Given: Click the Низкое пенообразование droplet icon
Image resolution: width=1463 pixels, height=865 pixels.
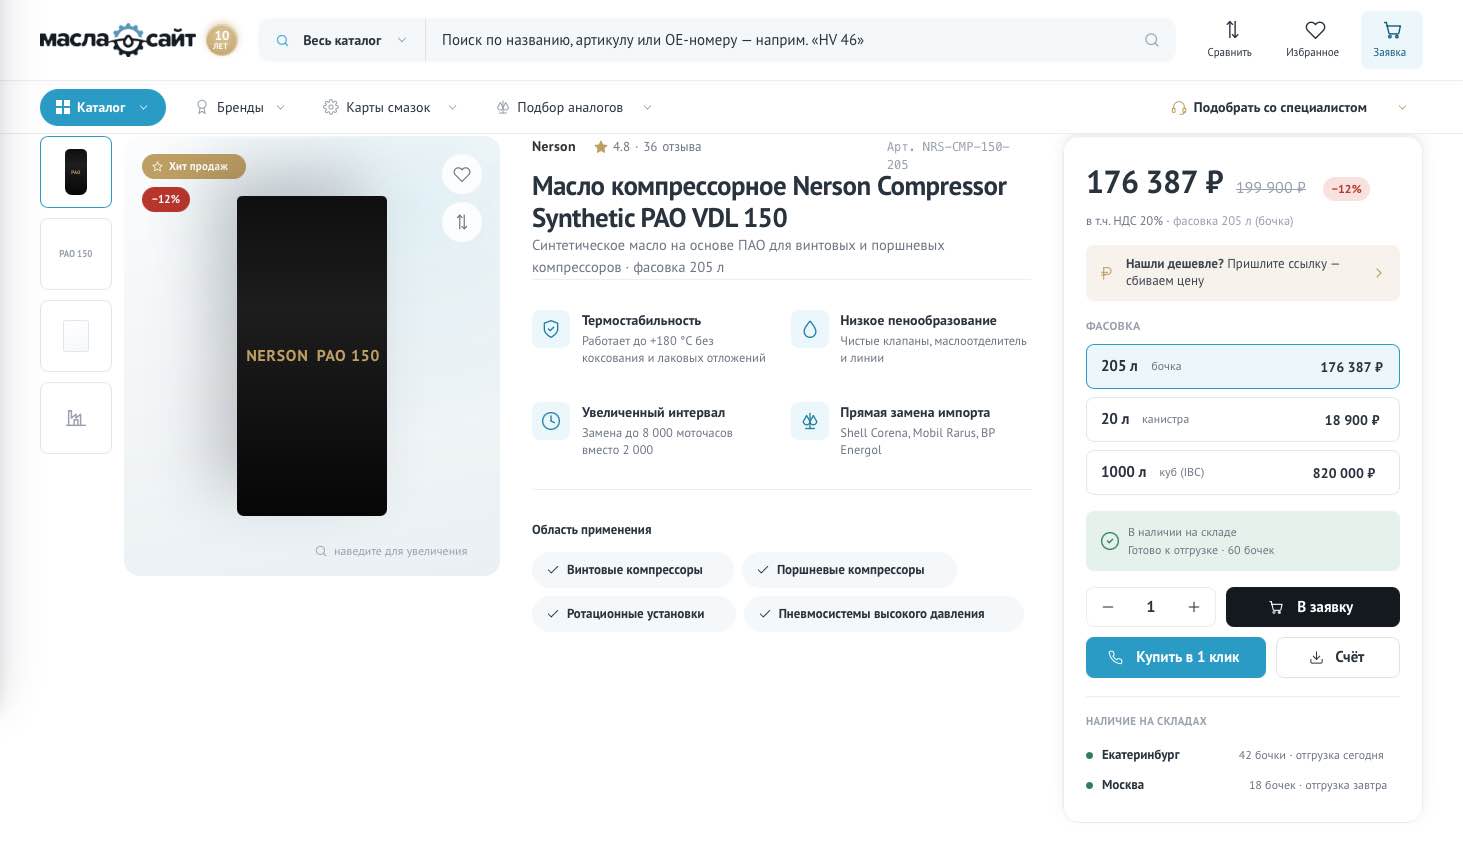Looking at the screenshot, I should point(809,329).
